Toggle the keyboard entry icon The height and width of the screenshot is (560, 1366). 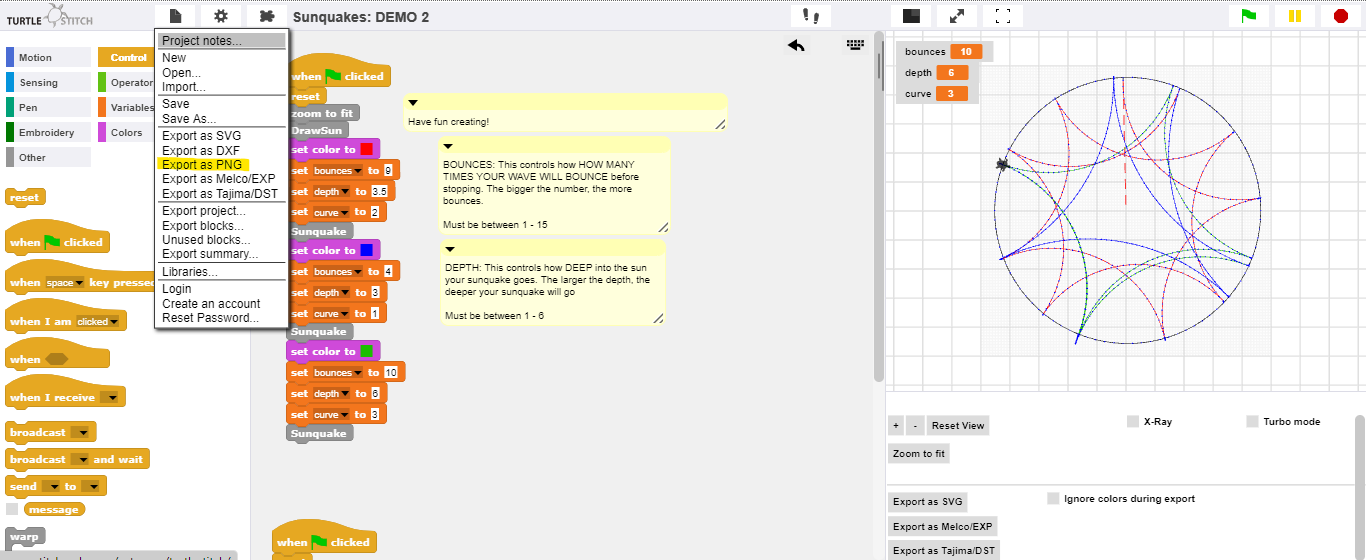855,44
